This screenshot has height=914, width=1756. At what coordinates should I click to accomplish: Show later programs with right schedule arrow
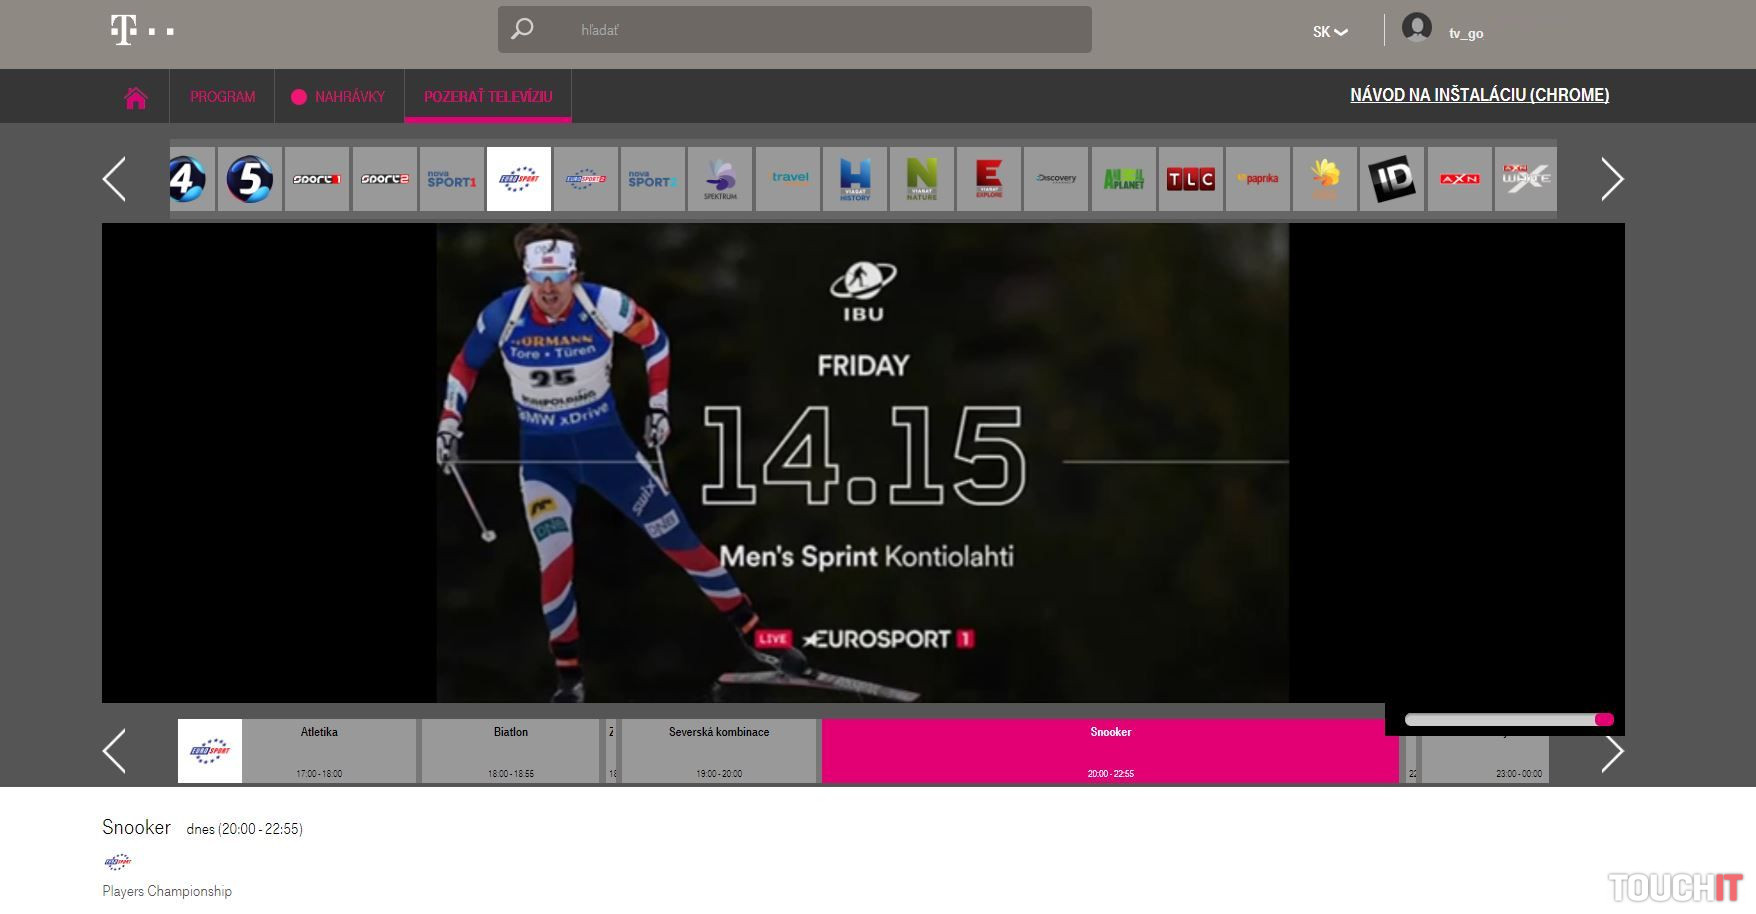pos(1611,751)
